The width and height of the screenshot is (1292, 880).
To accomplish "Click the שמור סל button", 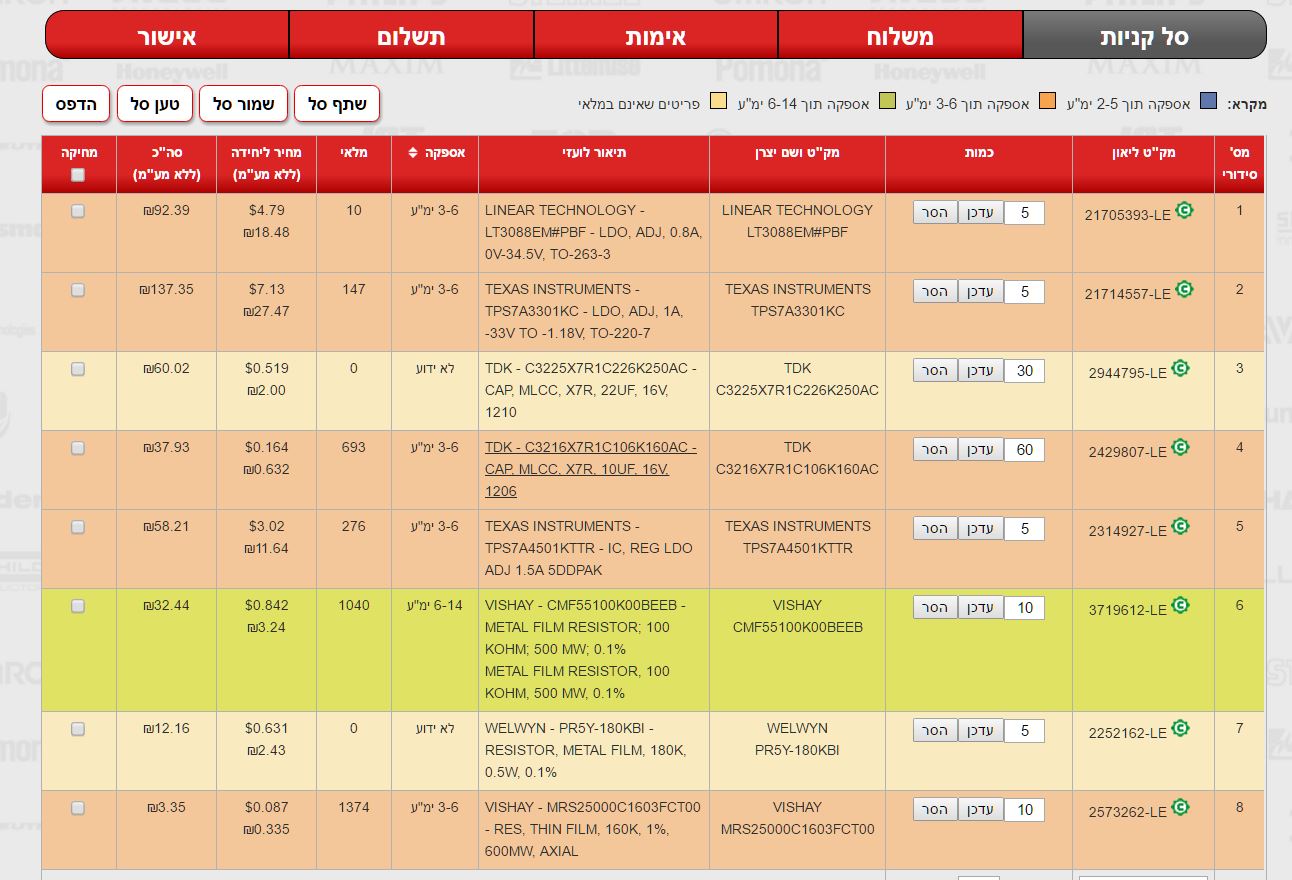I will click(244, 104).
